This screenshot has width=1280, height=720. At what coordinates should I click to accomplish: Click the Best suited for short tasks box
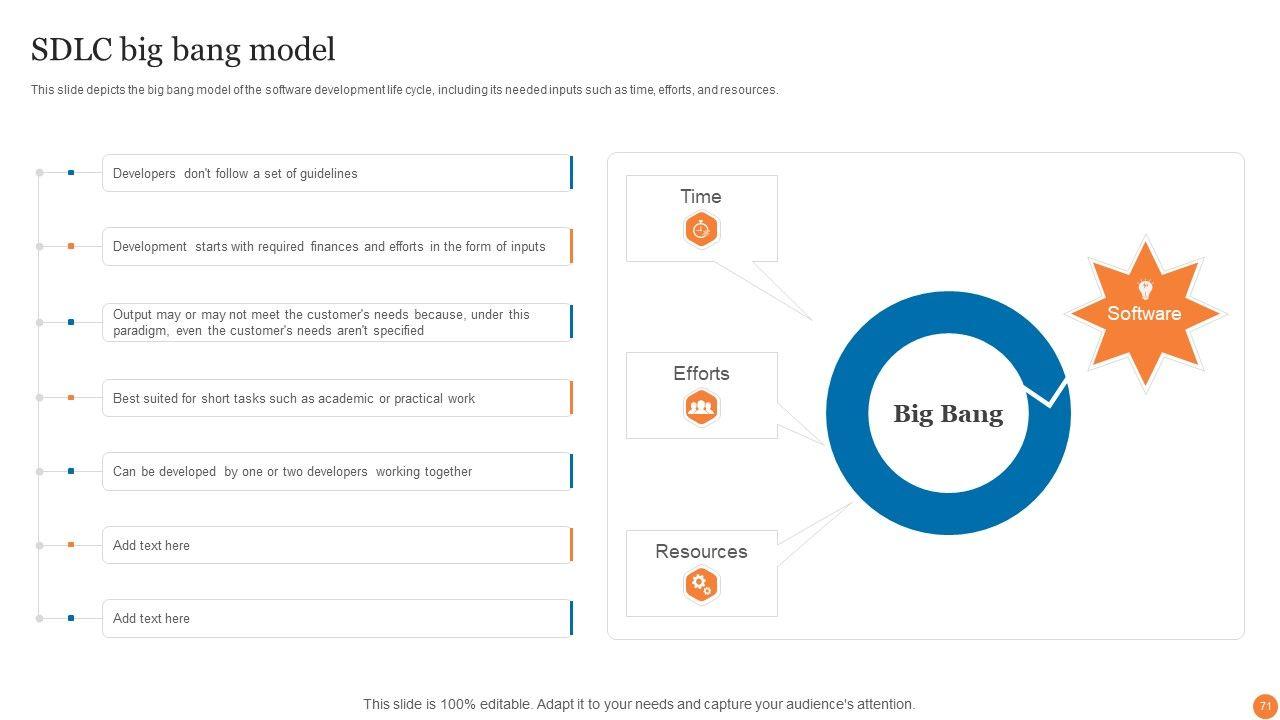pos(336,398)
